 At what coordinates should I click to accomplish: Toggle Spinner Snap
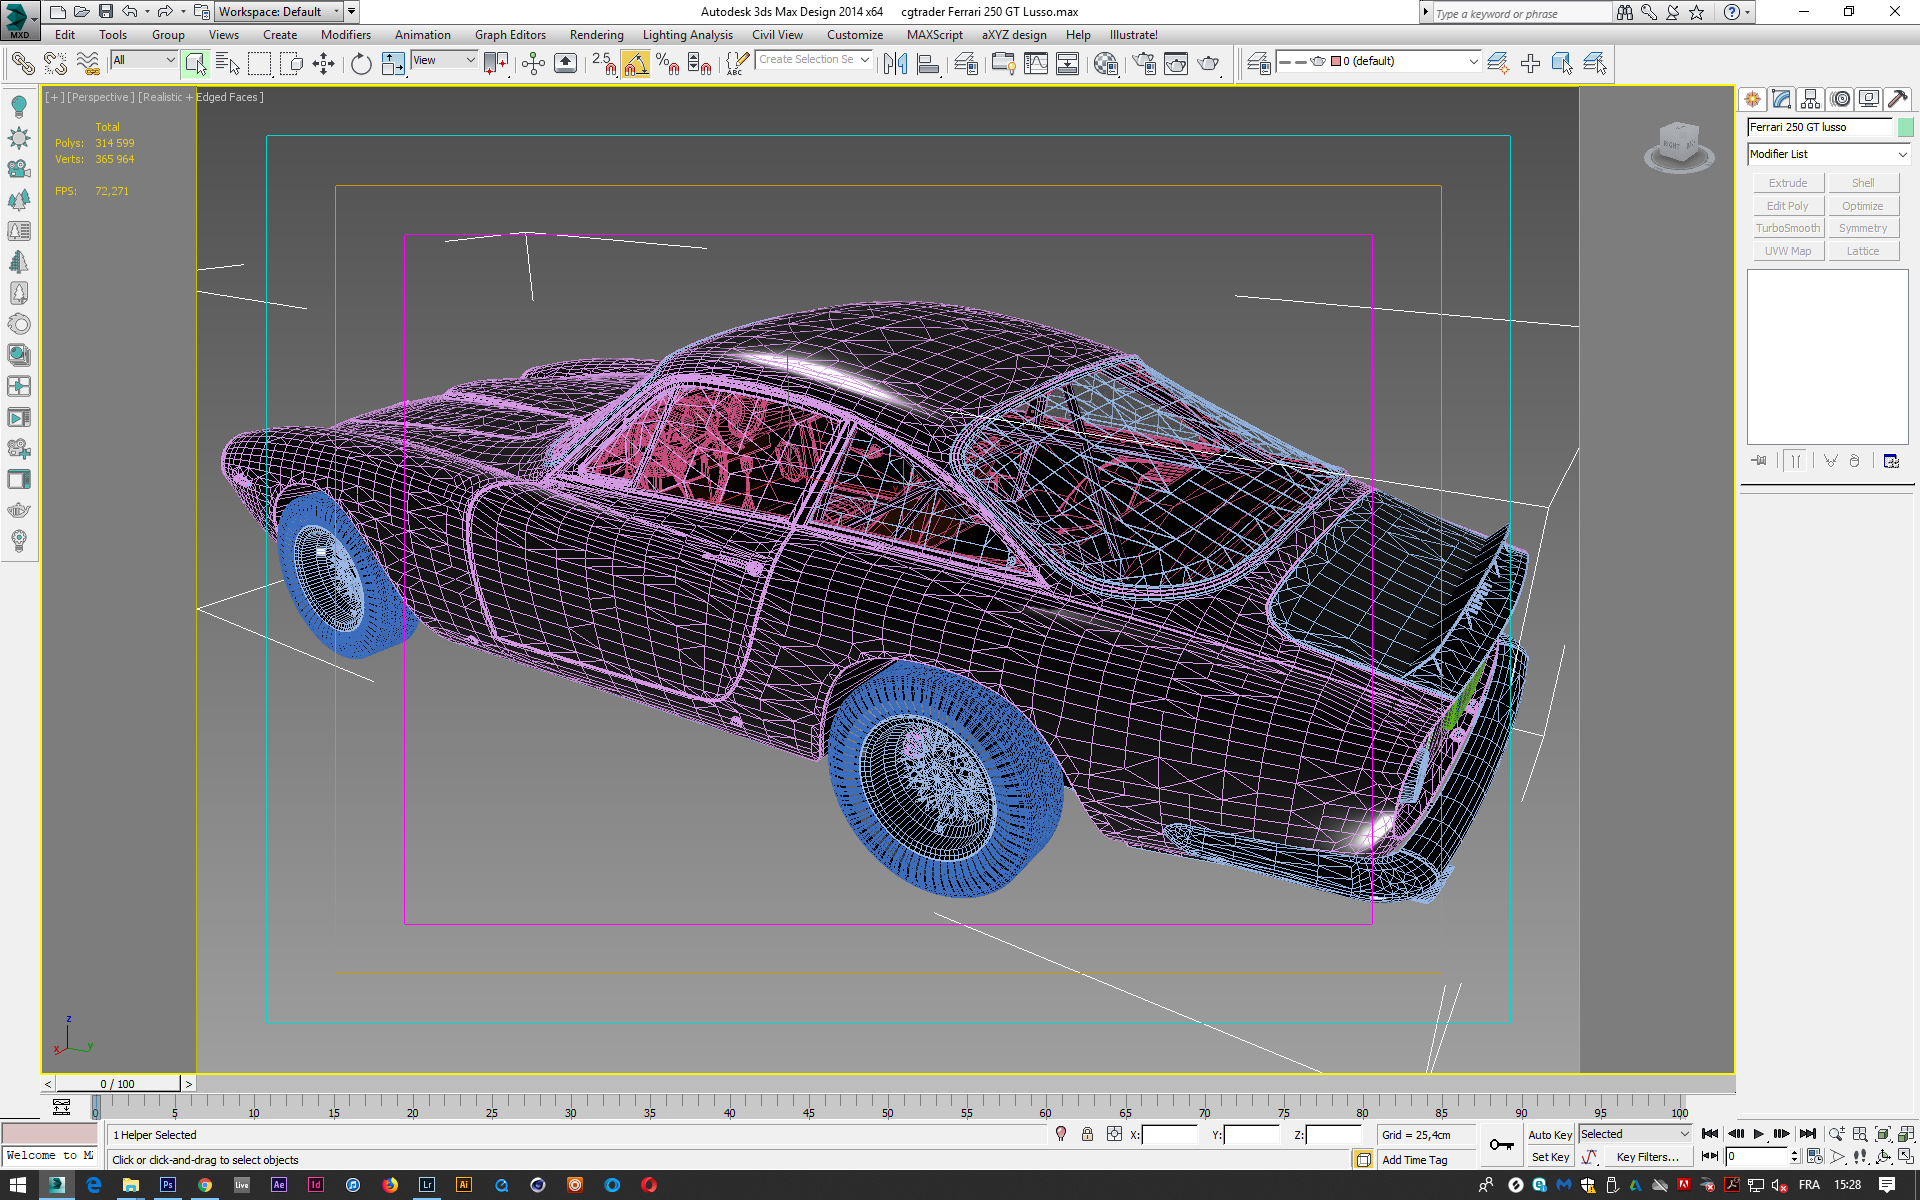point(700,64)
